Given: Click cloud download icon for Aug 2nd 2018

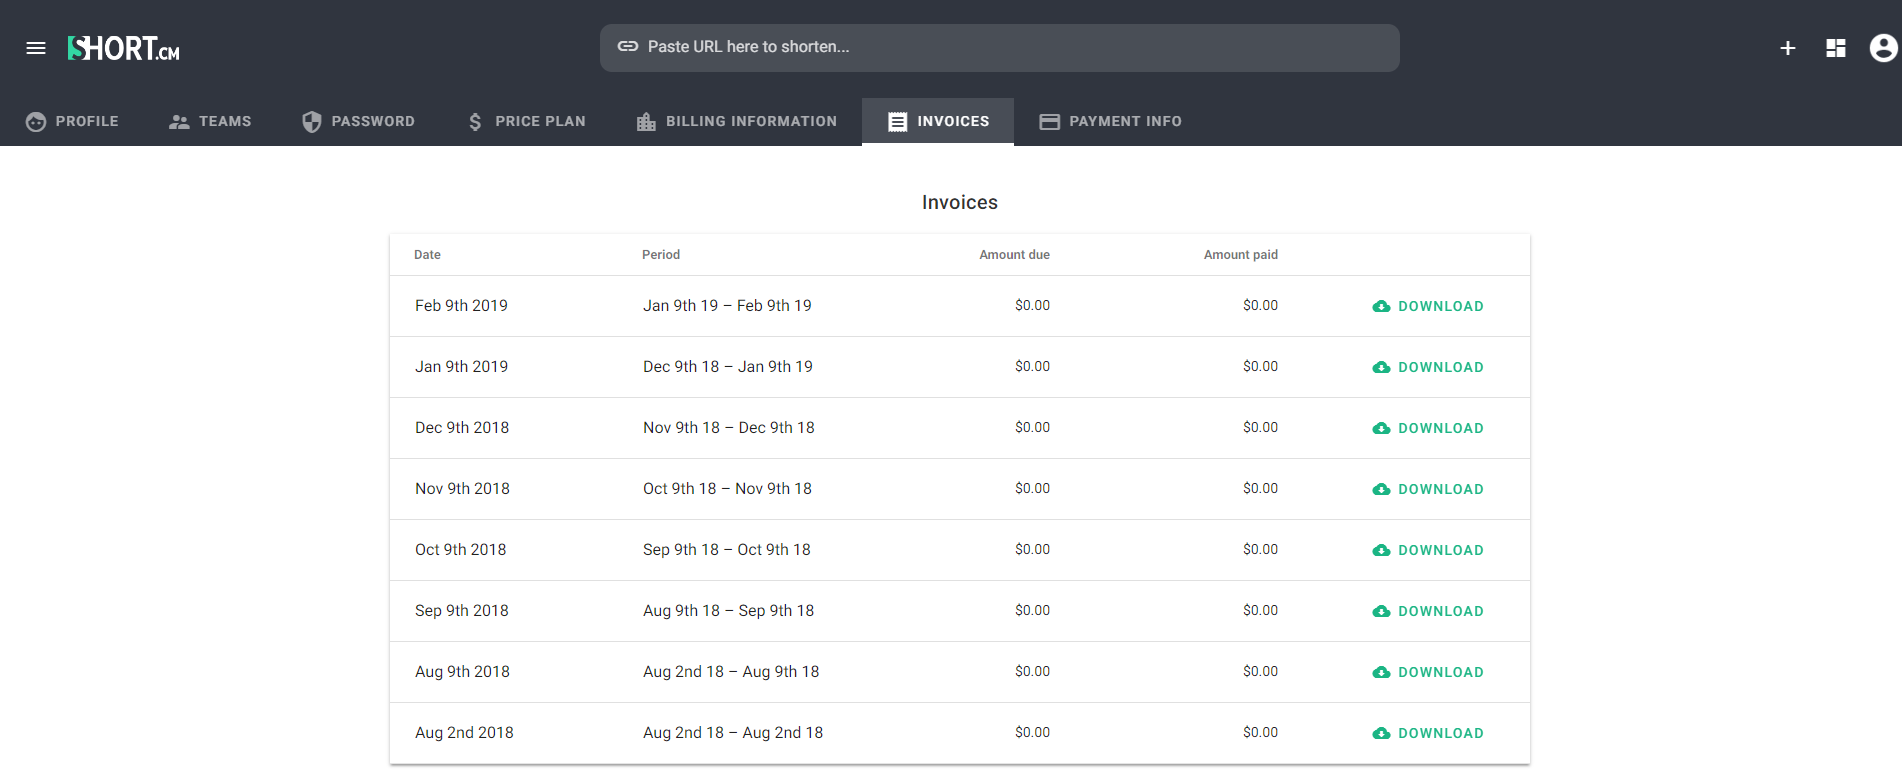Looking at the screenshot, I should pyautogui.click(x=1381, y=733).
